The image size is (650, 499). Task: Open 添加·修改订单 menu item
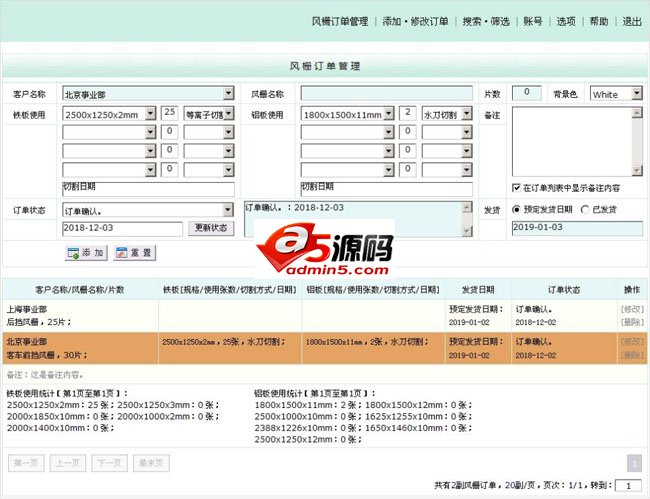click(x=415, y=21)
